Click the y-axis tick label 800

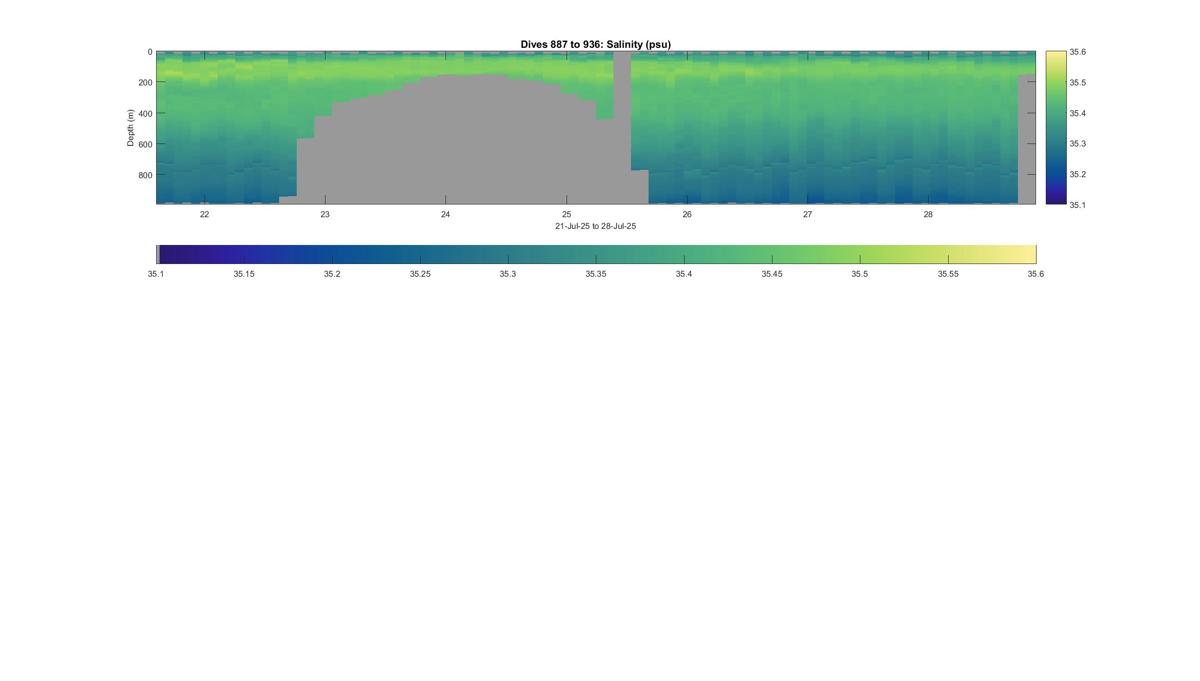145,175
